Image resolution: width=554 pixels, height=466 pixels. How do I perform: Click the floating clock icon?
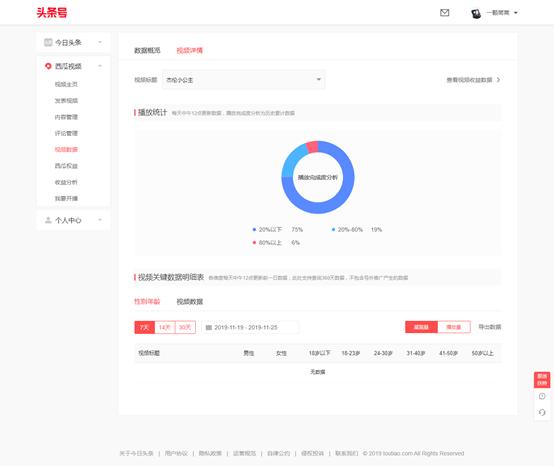[542, 396]
